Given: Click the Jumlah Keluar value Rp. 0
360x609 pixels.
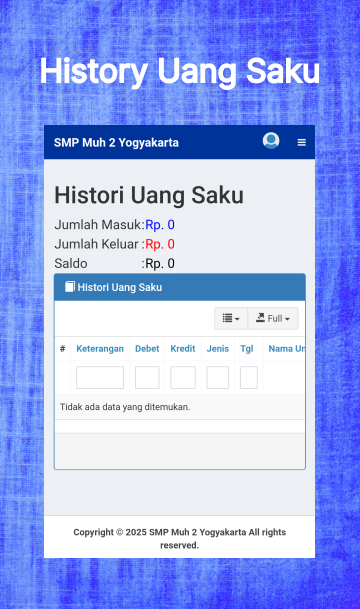Looking at the screenshot, I should pos(160,244).
